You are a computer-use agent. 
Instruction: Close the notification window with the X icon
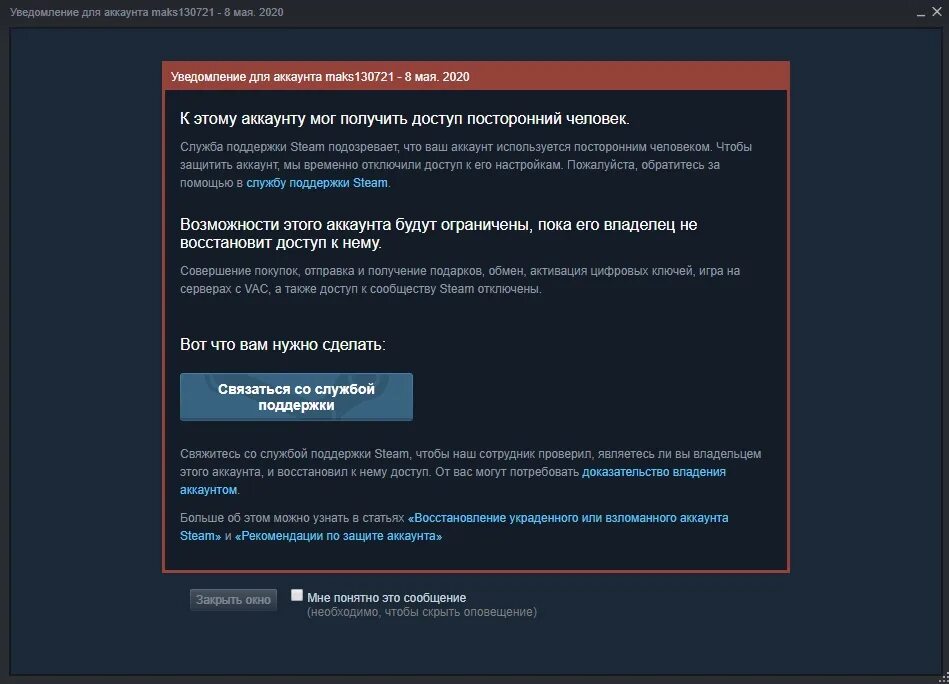[x=937, y=12]
